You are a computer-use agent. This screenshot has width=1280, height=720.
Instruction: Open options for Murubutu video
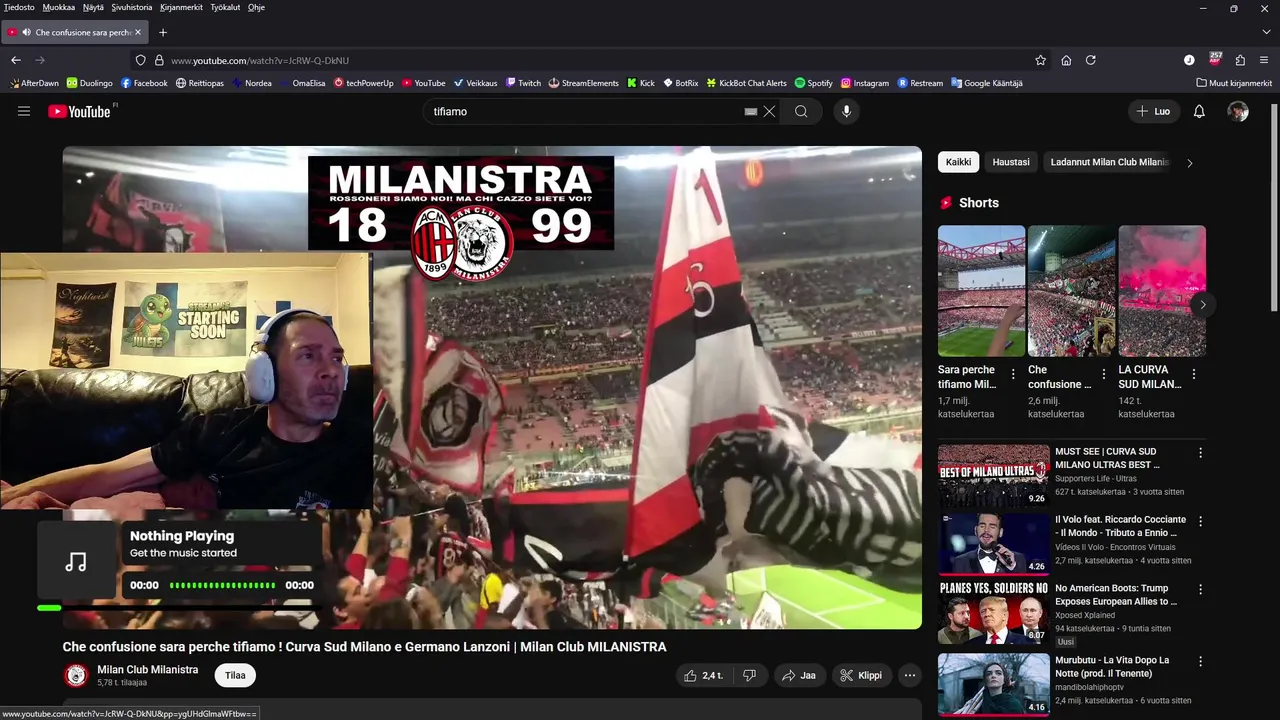[1200, 662]
